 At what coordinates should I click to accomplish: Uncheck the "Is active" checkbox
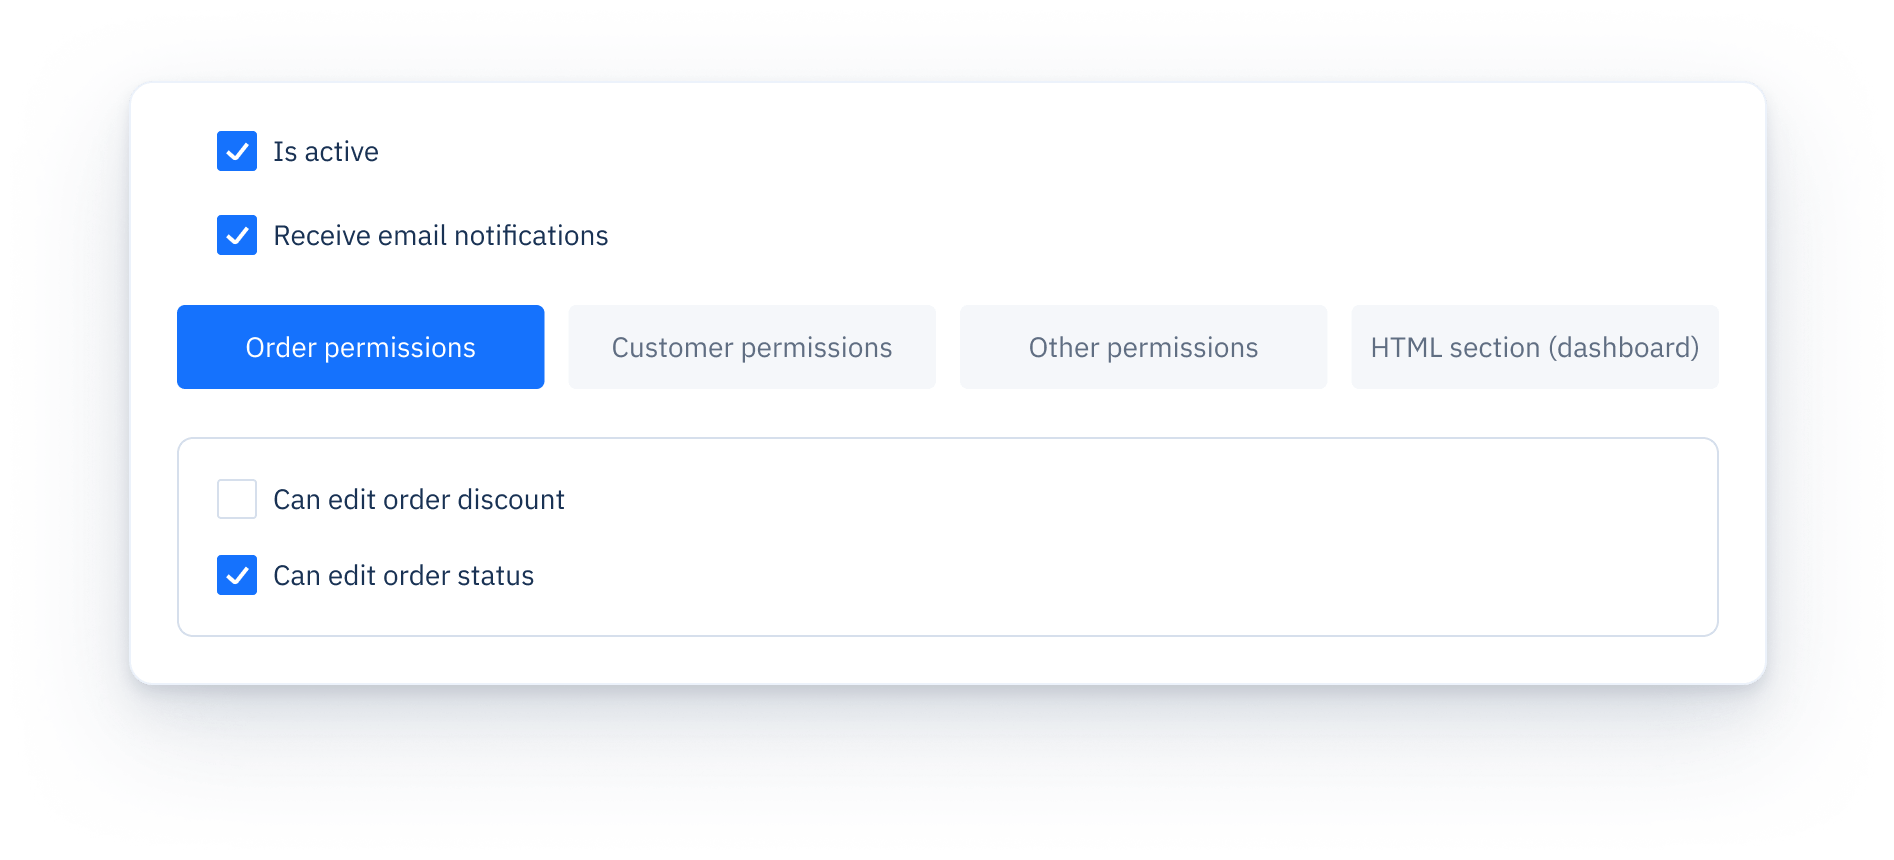237,151
